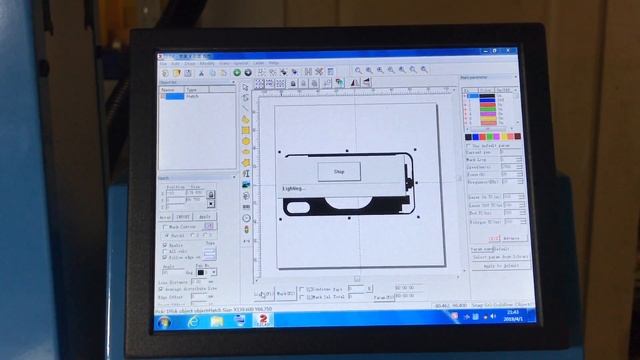
Task: Click the dark Redo arrow icon
Action: click(x=248, y=73)
